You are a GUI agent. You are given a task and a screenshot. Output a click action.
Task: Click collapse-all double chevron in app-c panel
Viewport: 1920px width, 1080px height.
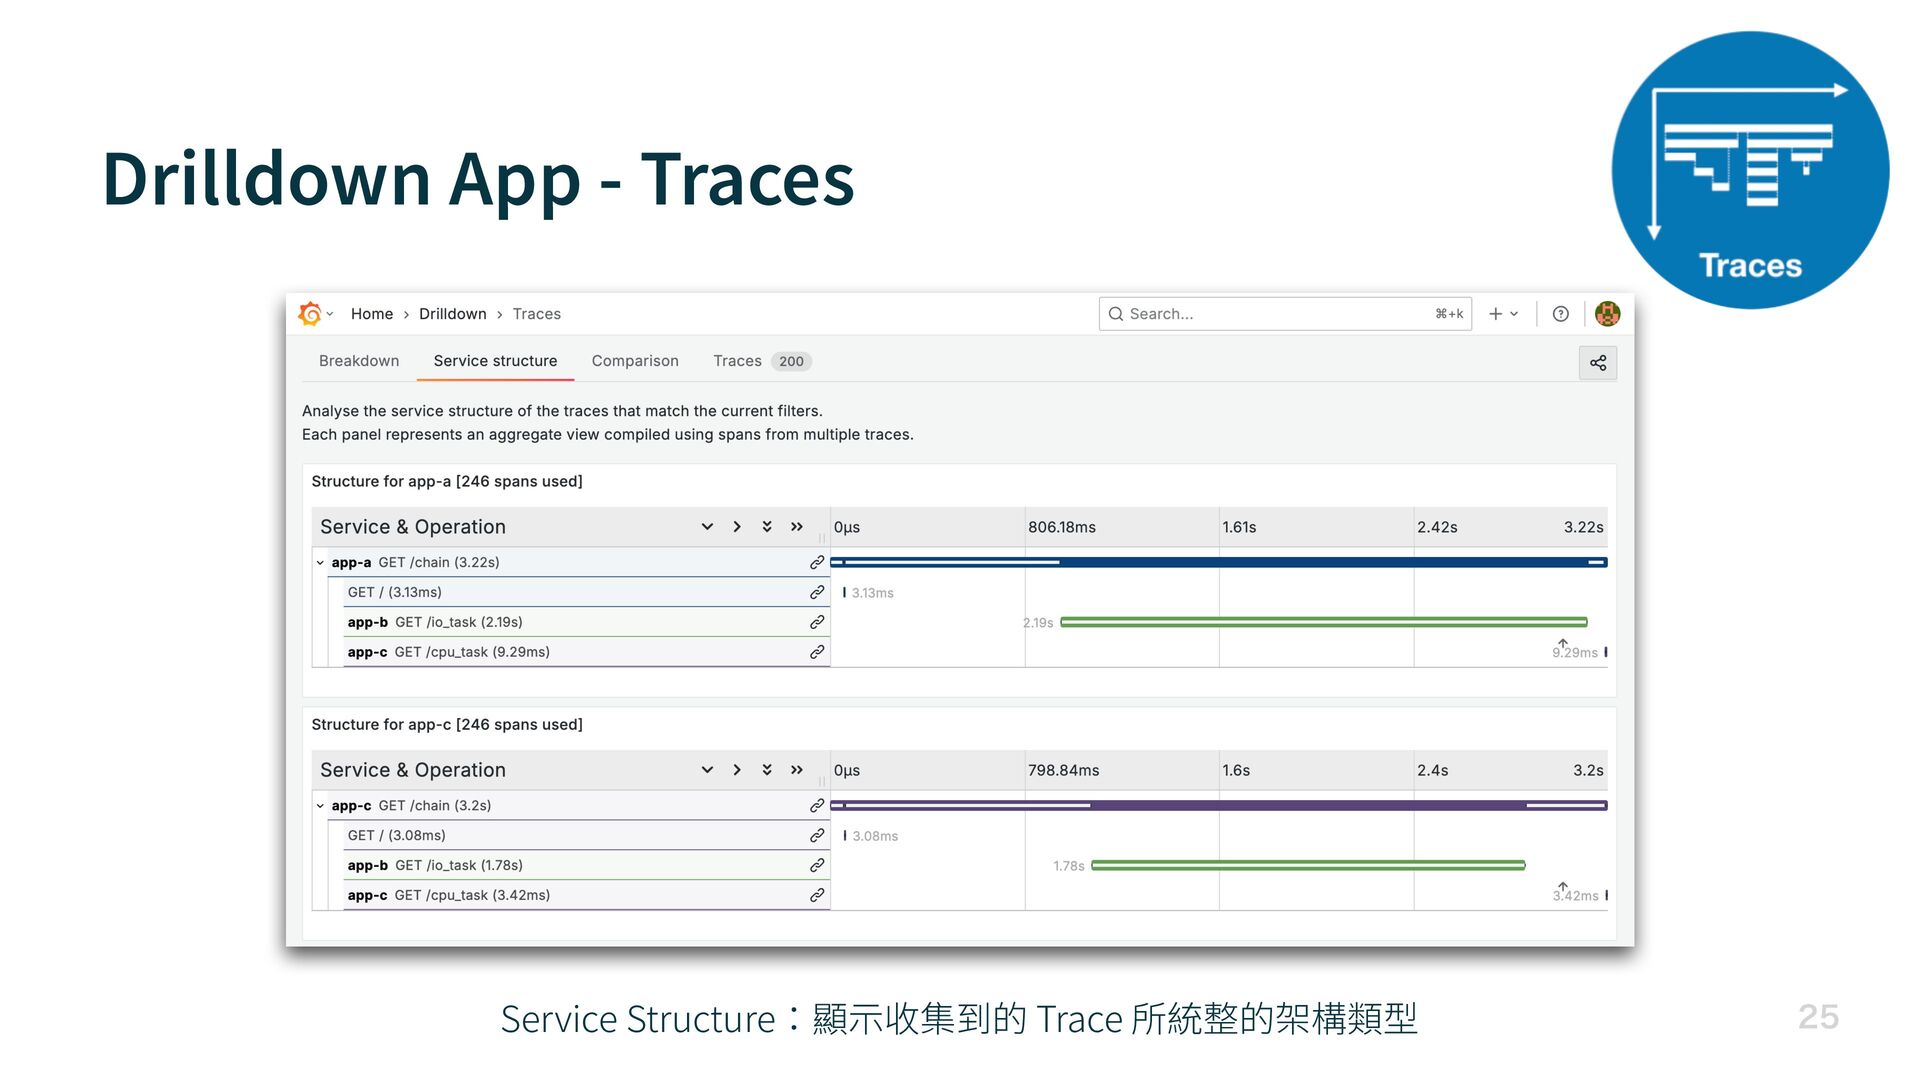tap(797, 770)
